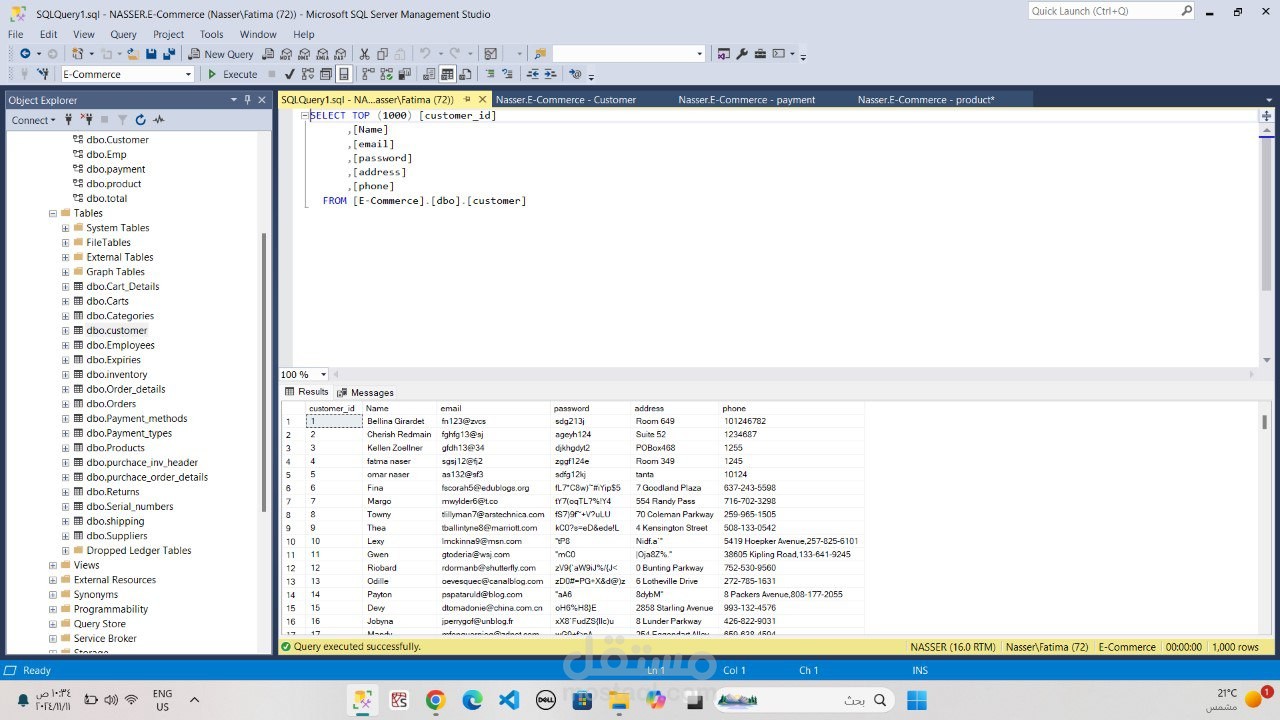
Task: Click the Cut scissors icon
Action: [365, 54]
